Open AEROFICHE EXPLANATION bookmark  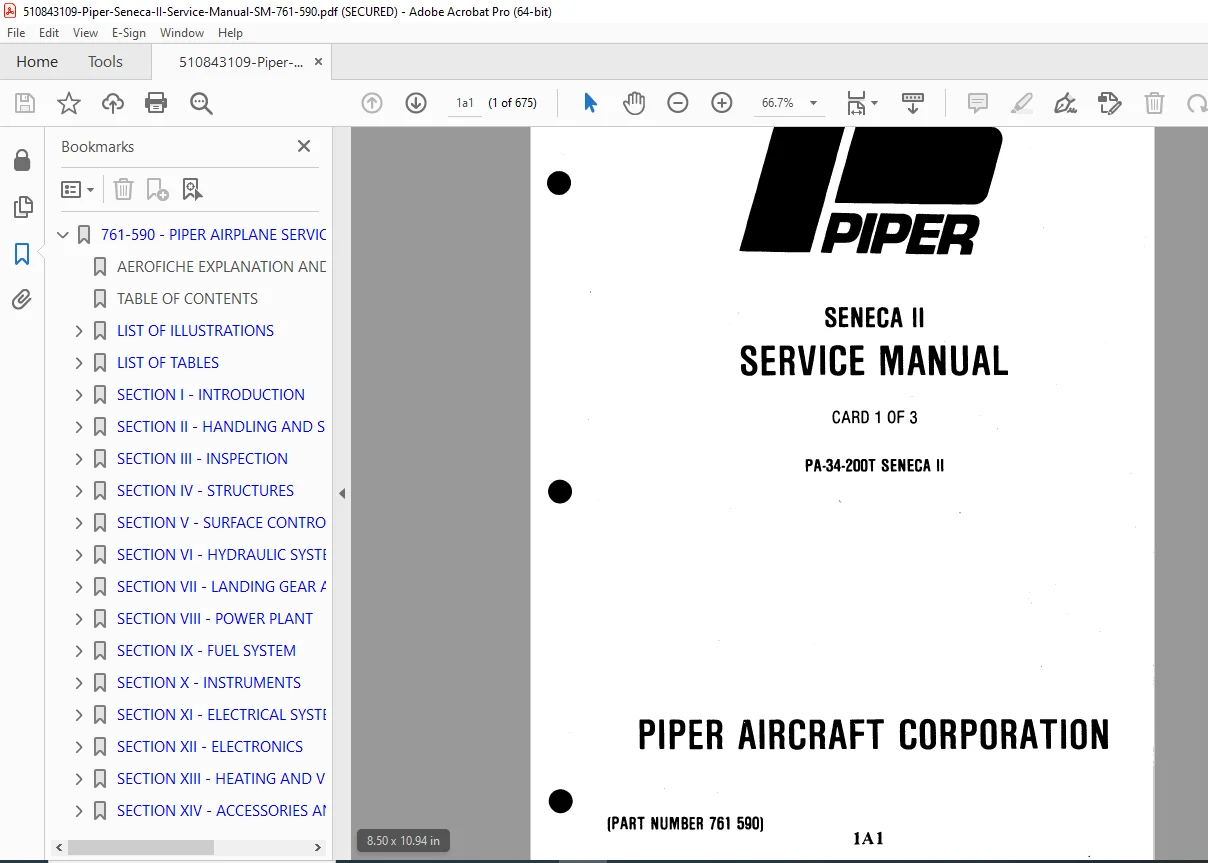[x=221, y=267]
